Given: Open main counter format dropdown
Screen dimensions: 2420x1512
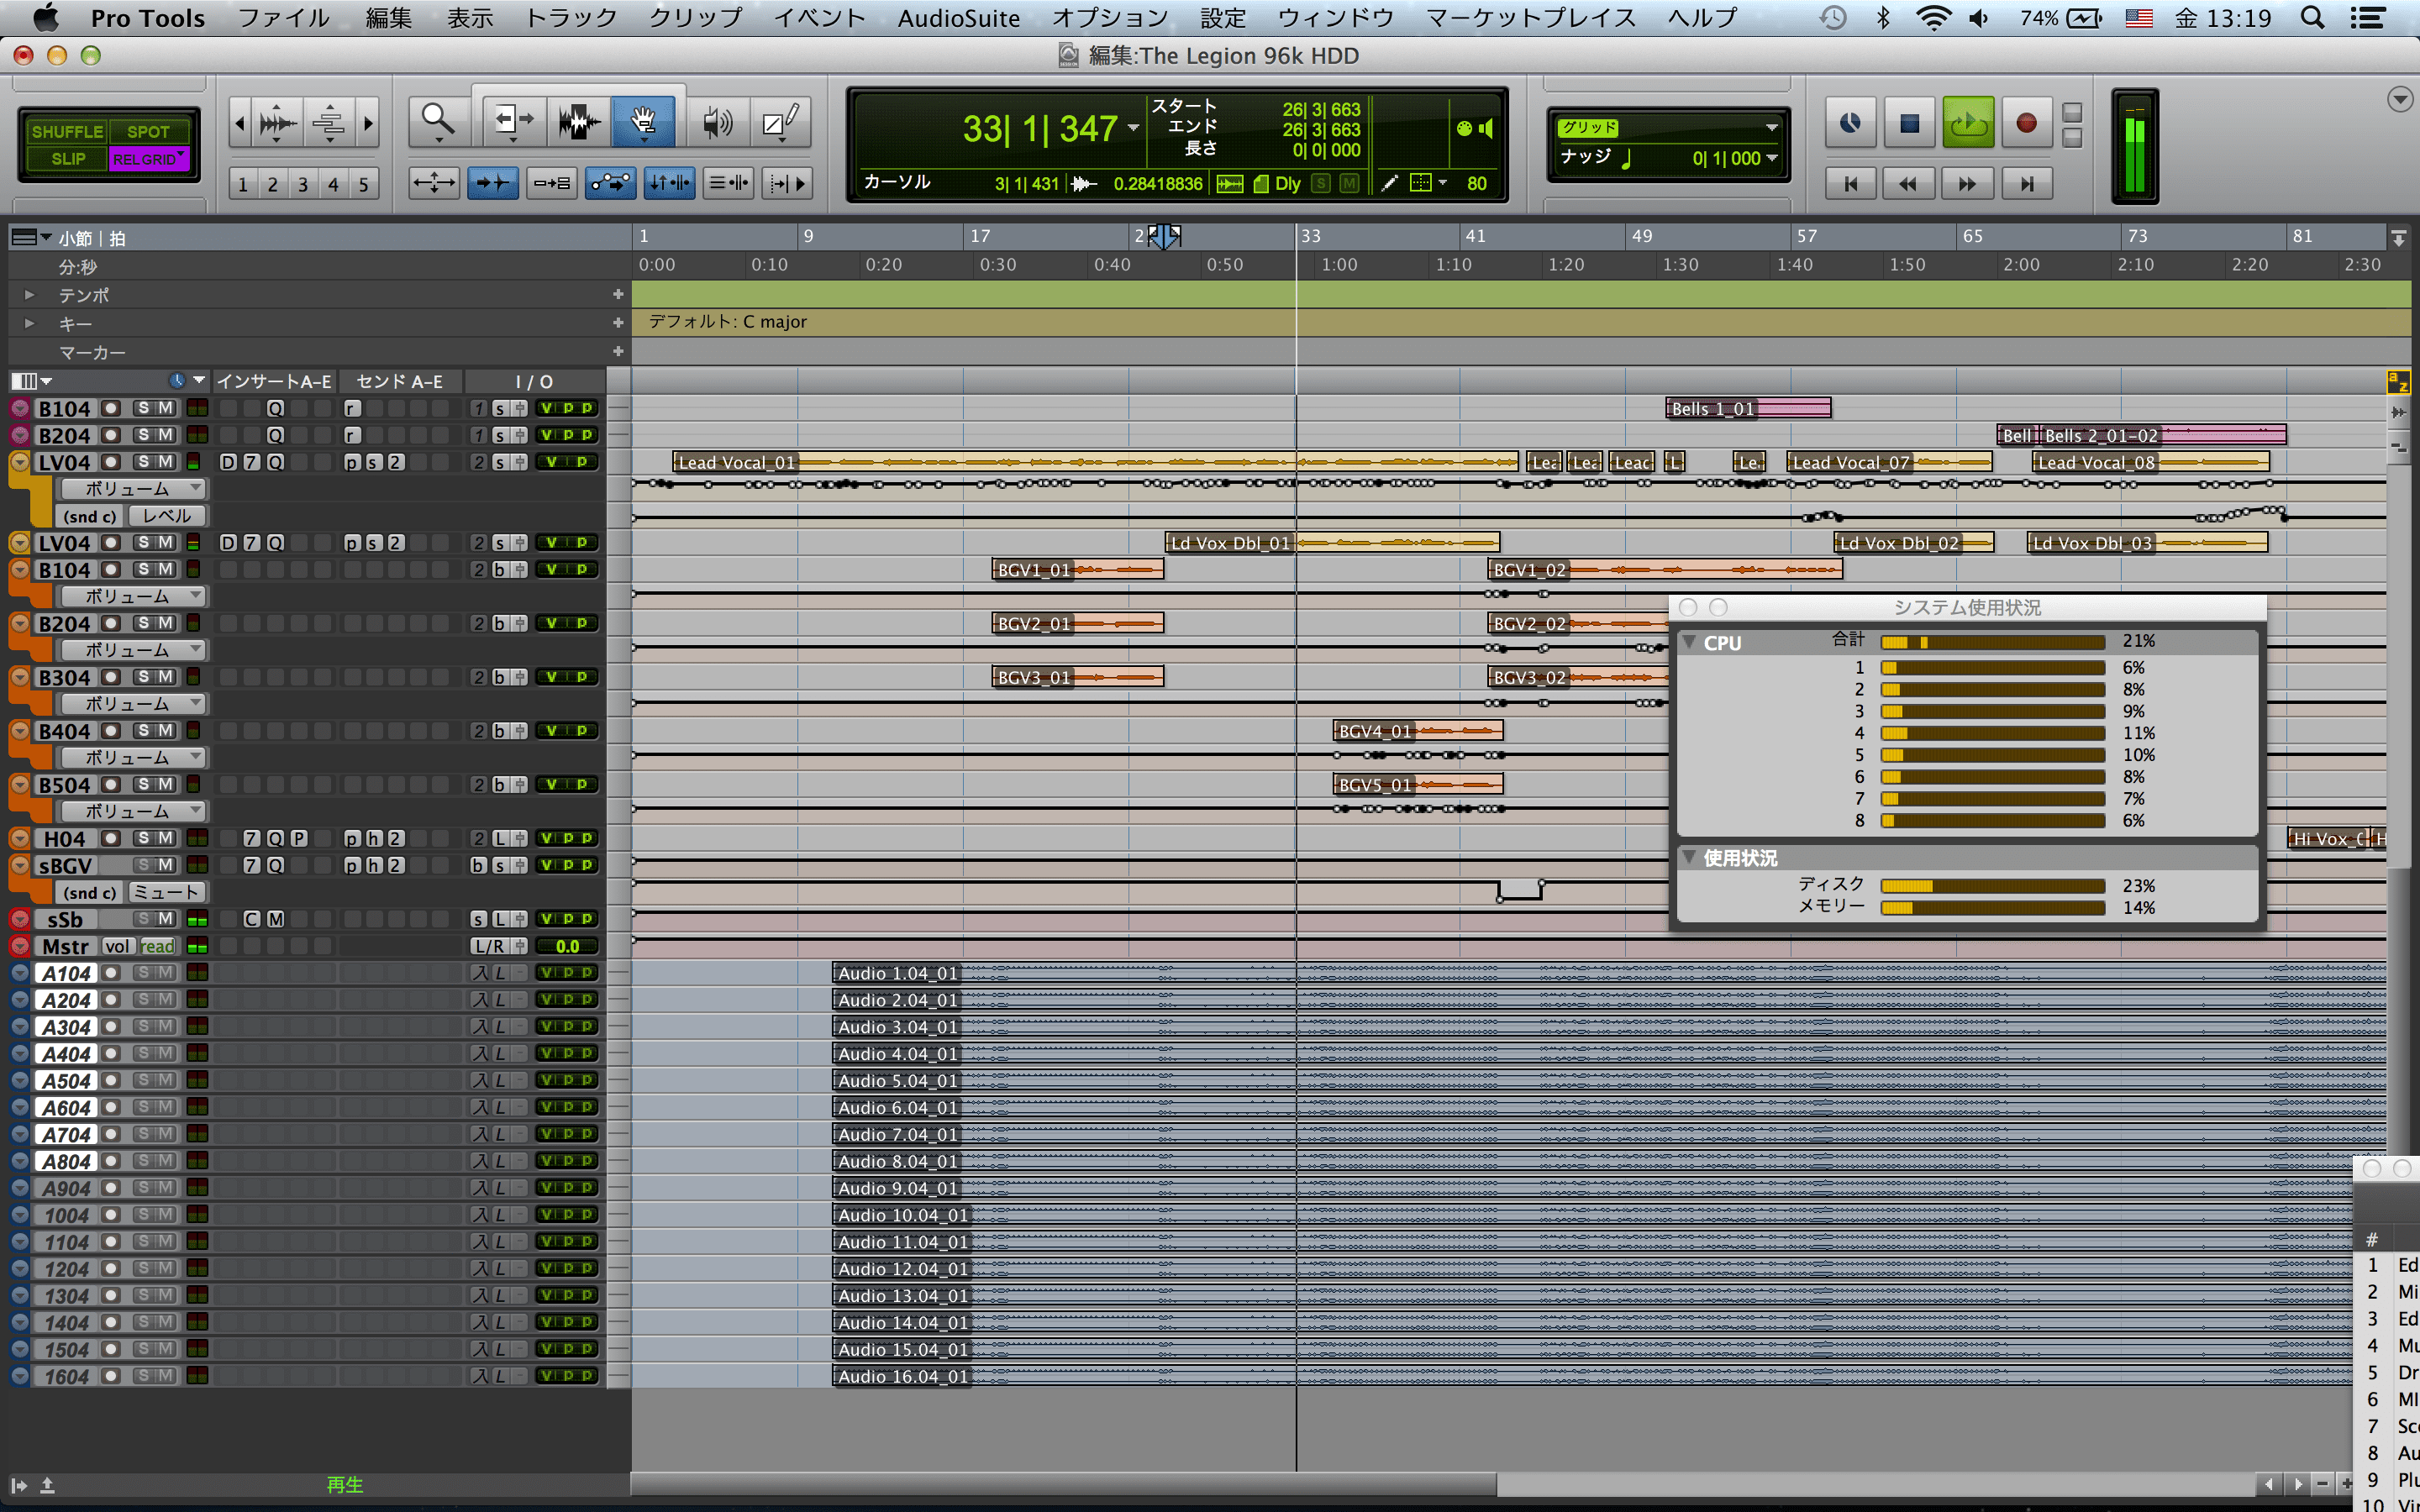Looking at the screenshot, I should coord(1133,128).
